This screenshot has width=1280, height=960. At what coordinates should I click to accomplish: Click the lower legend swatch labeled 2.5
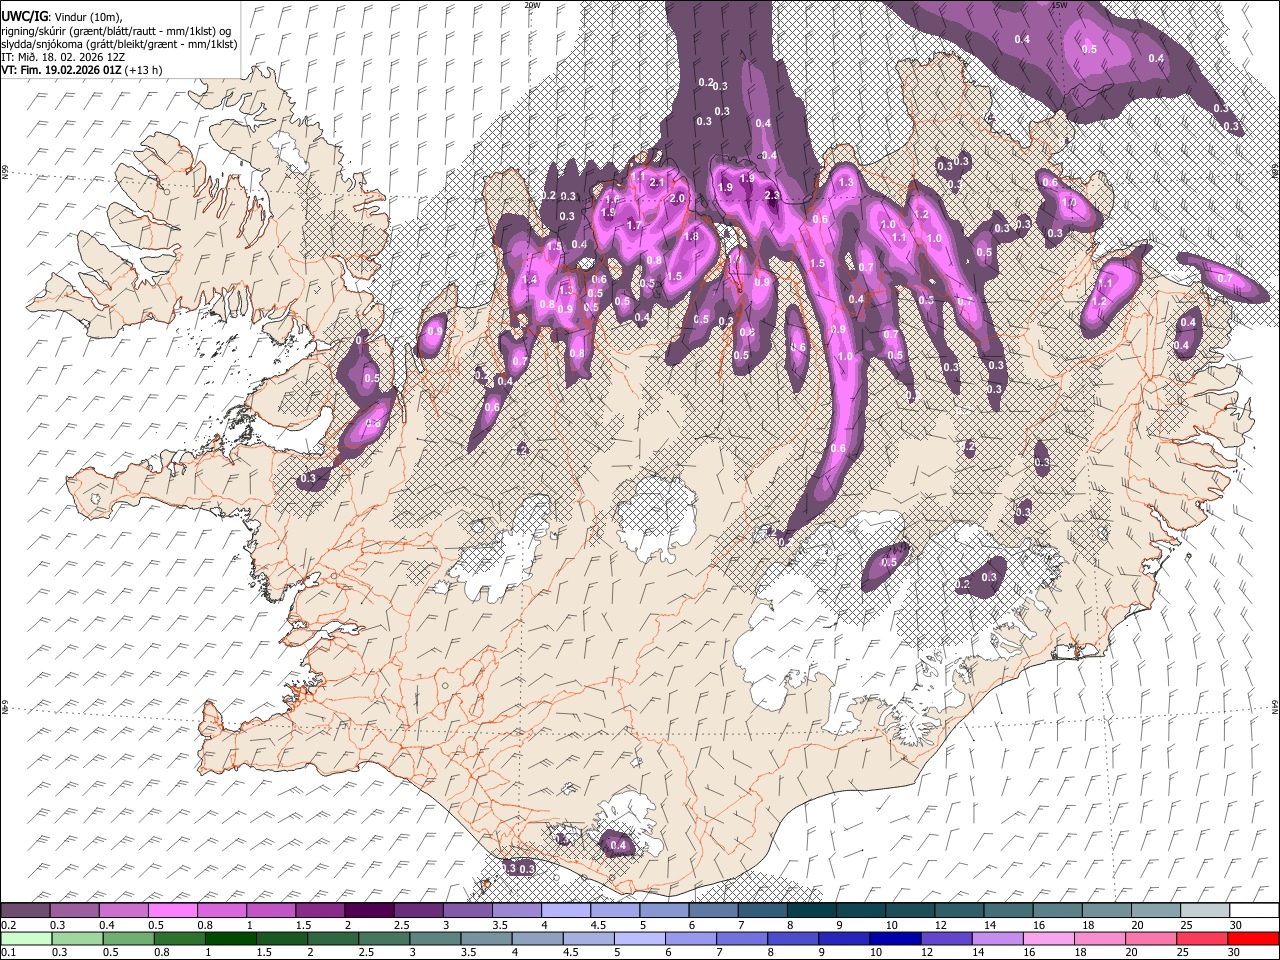pyautogui.click(x=382, y=939)
